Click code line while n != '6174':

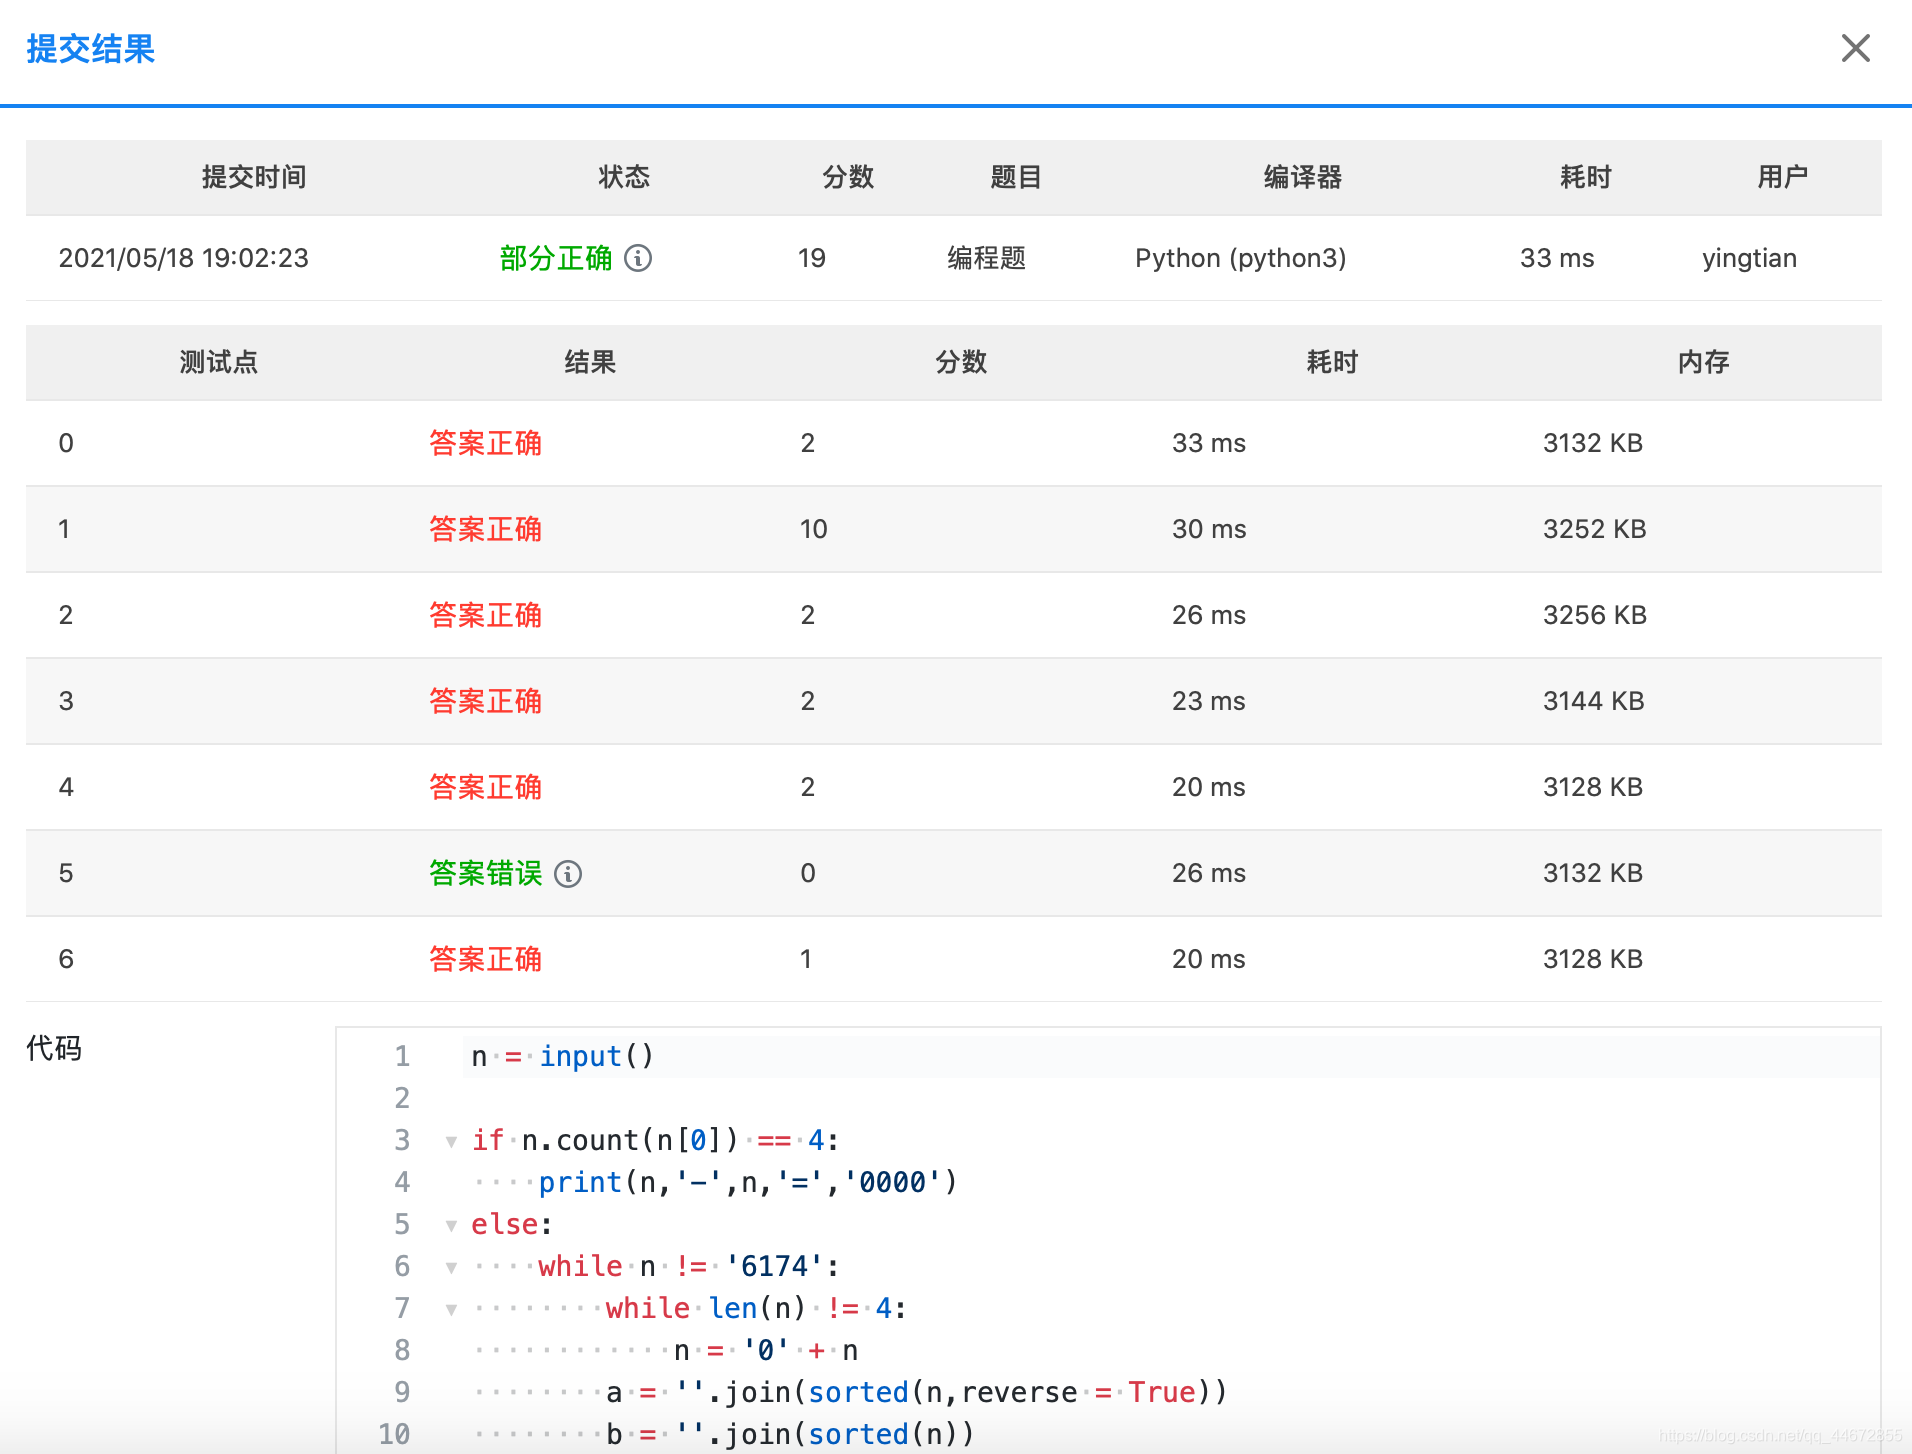coord(688,1267)
